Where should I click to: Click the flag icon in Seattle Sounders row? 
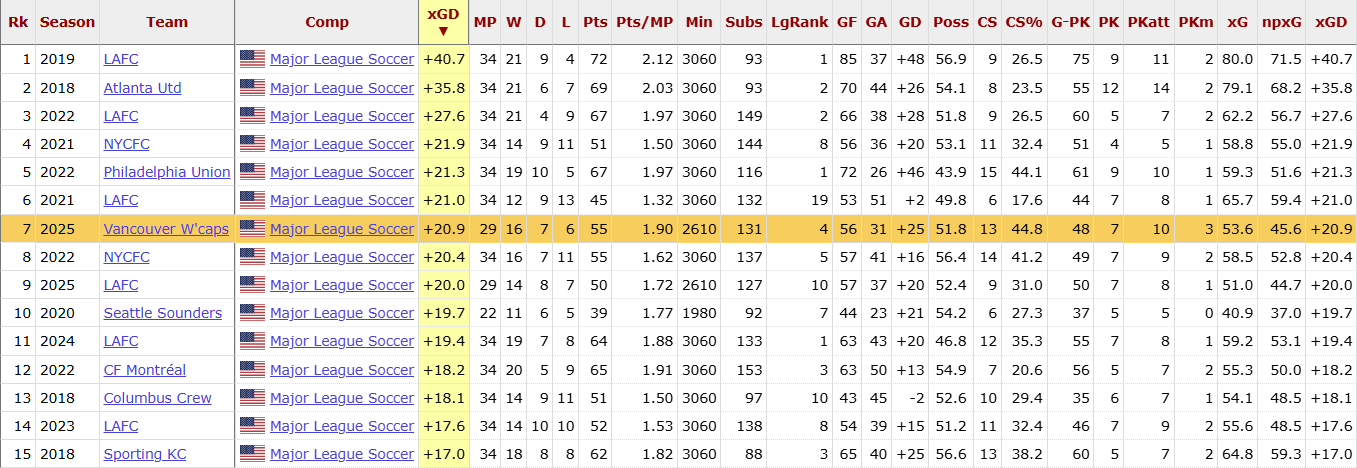(252, 313)
